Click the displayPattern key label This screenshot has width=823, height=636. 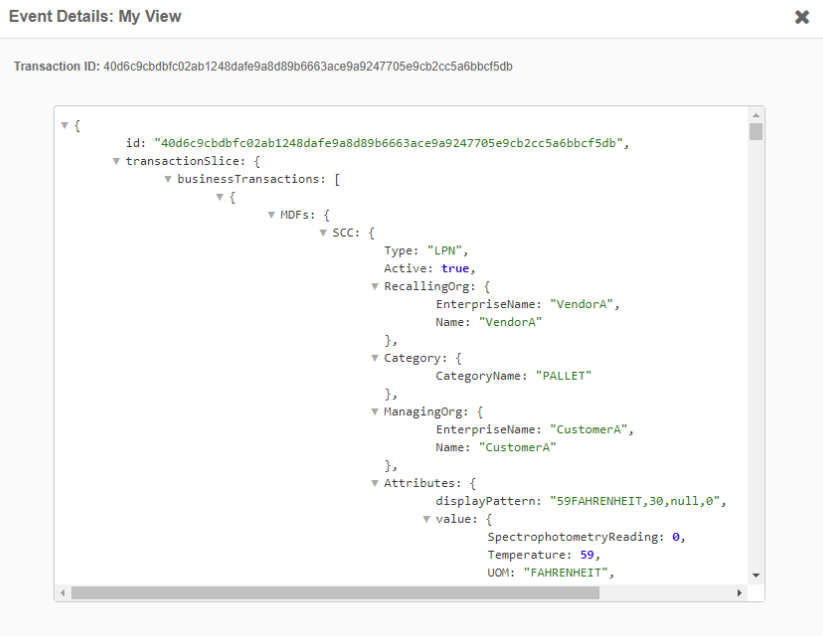coord(488,501)
